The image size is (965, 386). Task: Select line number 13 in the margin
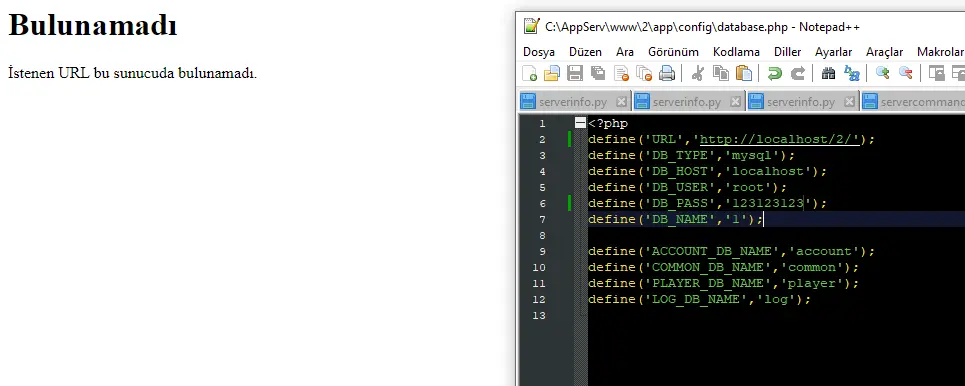pos(539,316)
